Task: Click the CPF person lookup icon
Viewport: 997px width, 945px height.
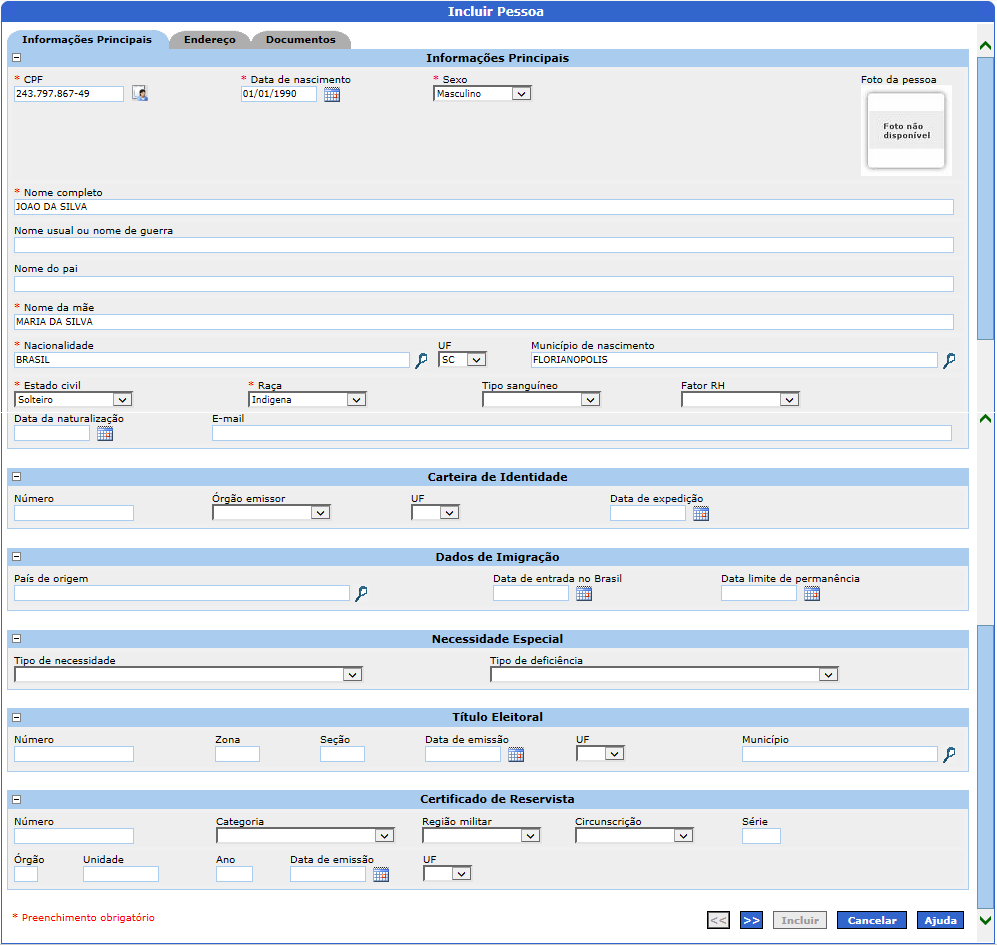Action: (140, 94)
